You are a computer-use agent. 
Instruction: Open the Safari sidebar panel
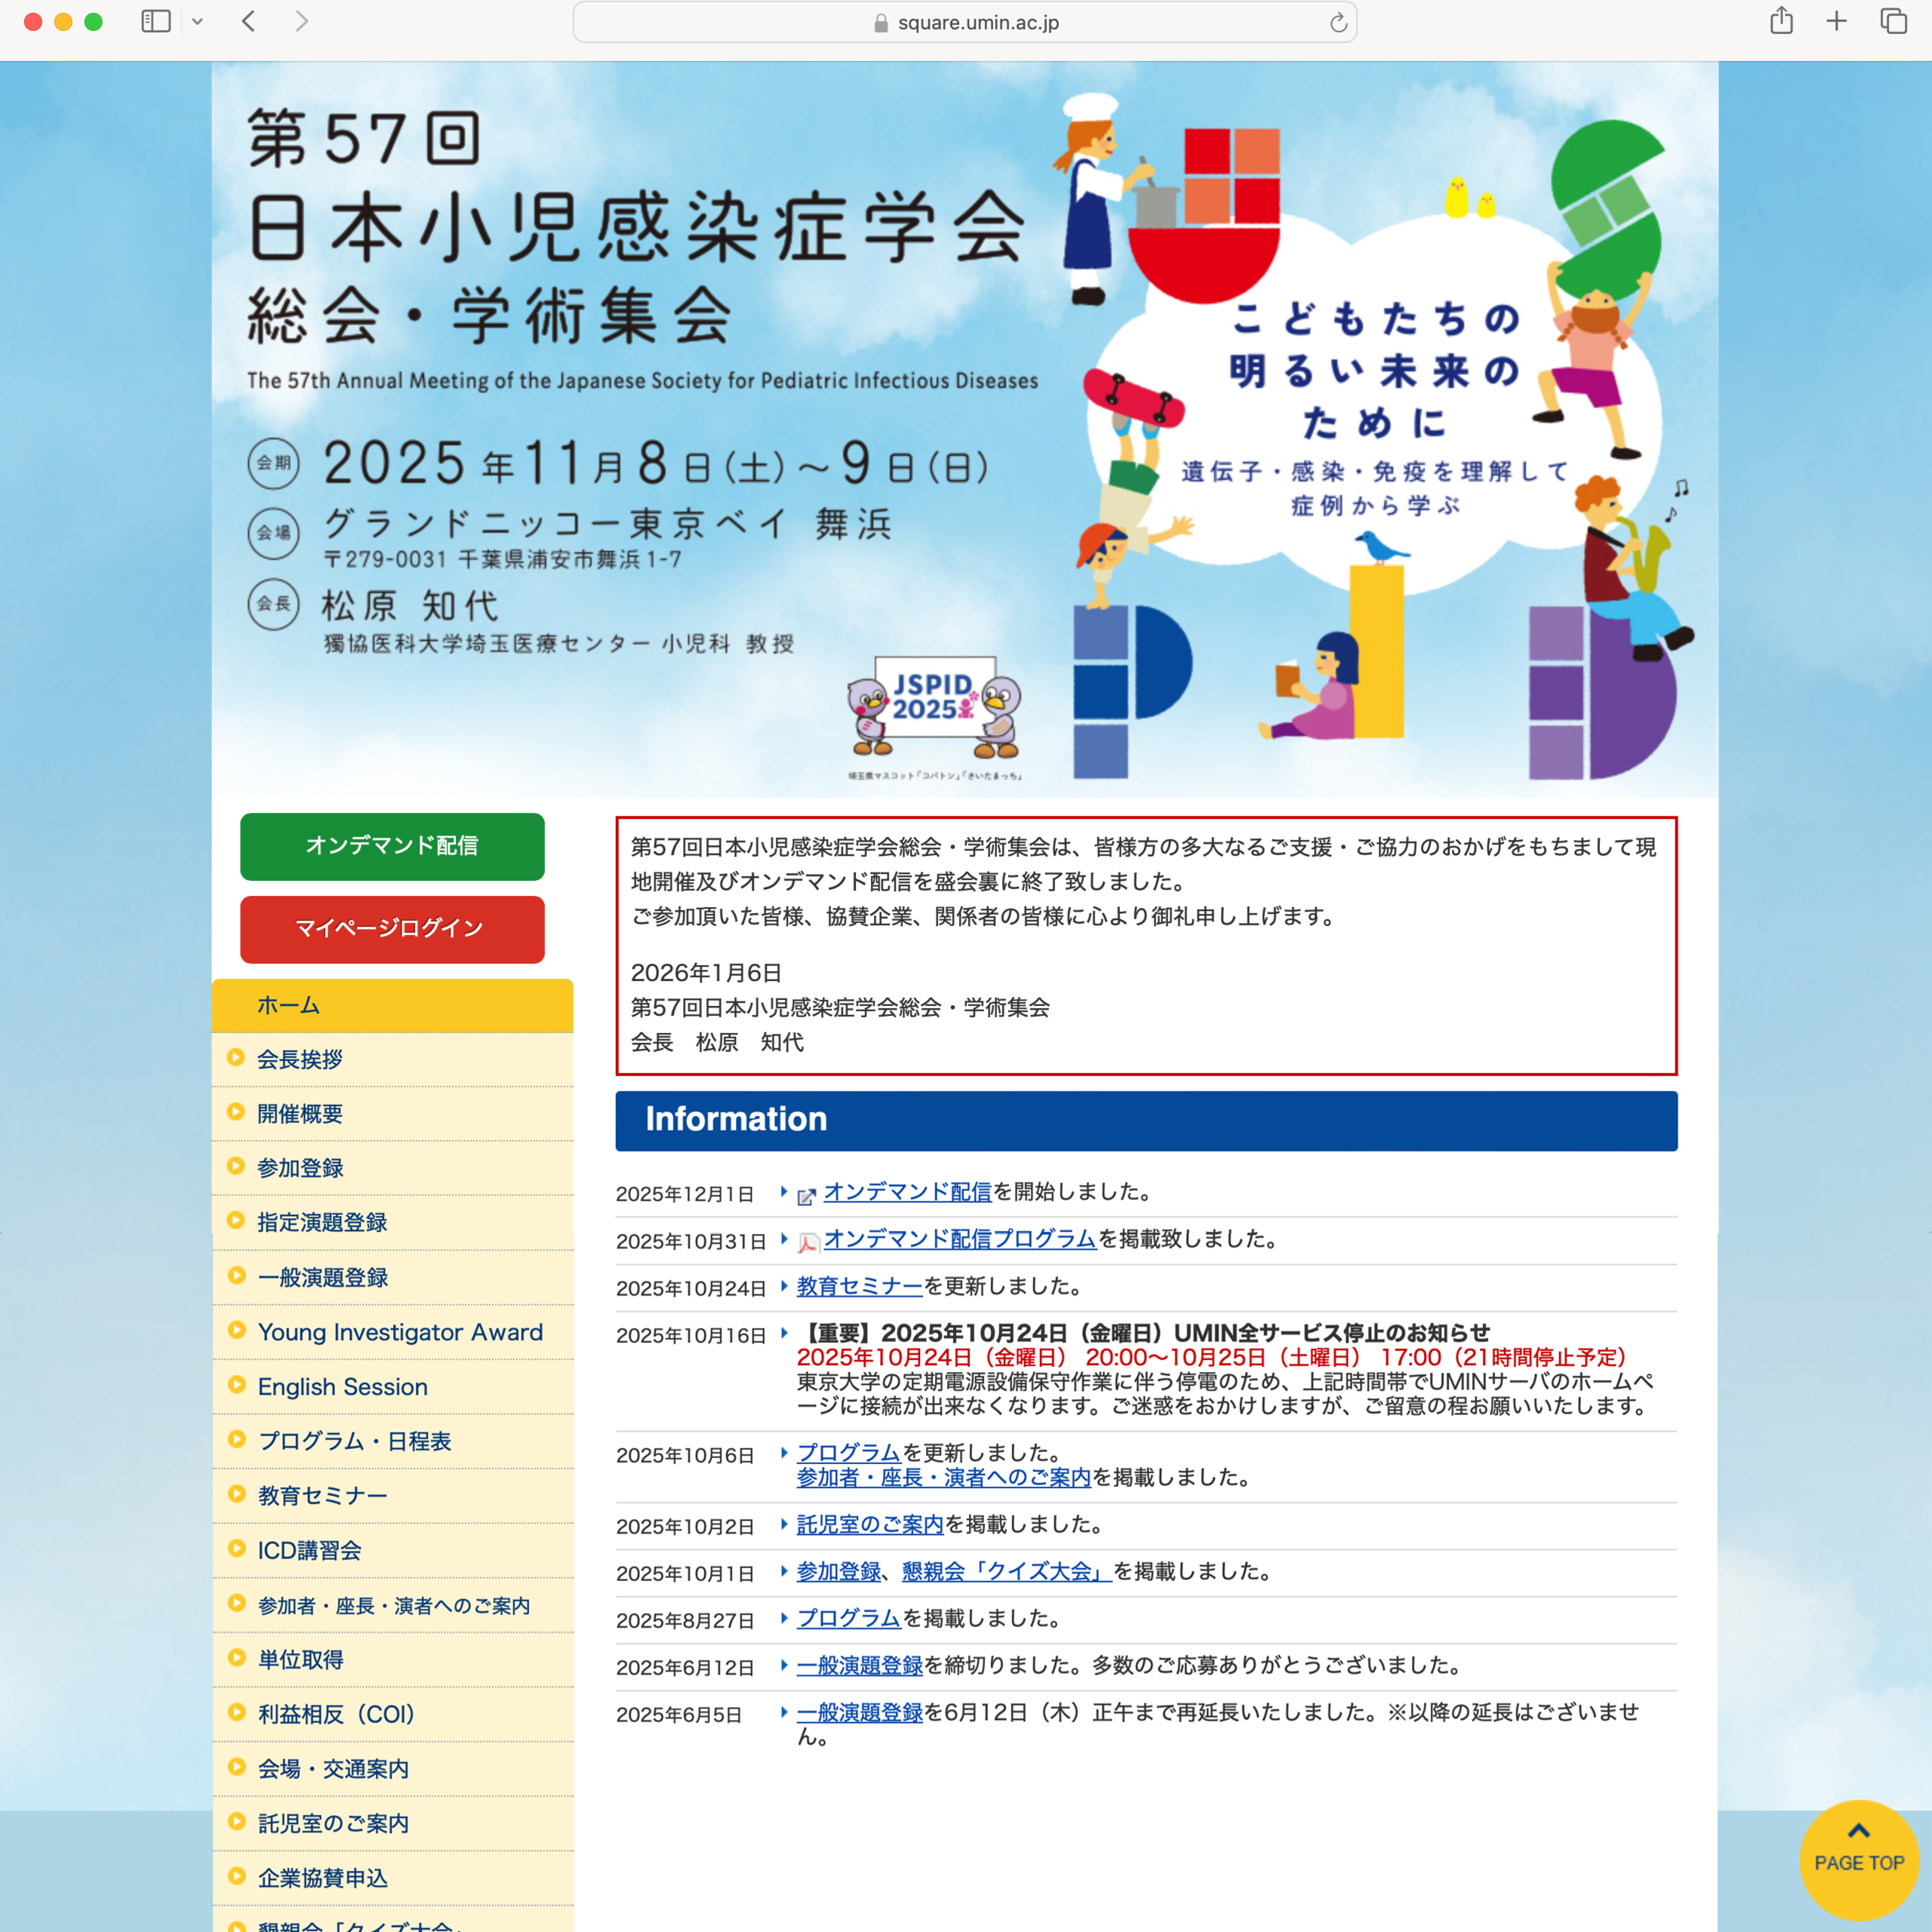155,21
